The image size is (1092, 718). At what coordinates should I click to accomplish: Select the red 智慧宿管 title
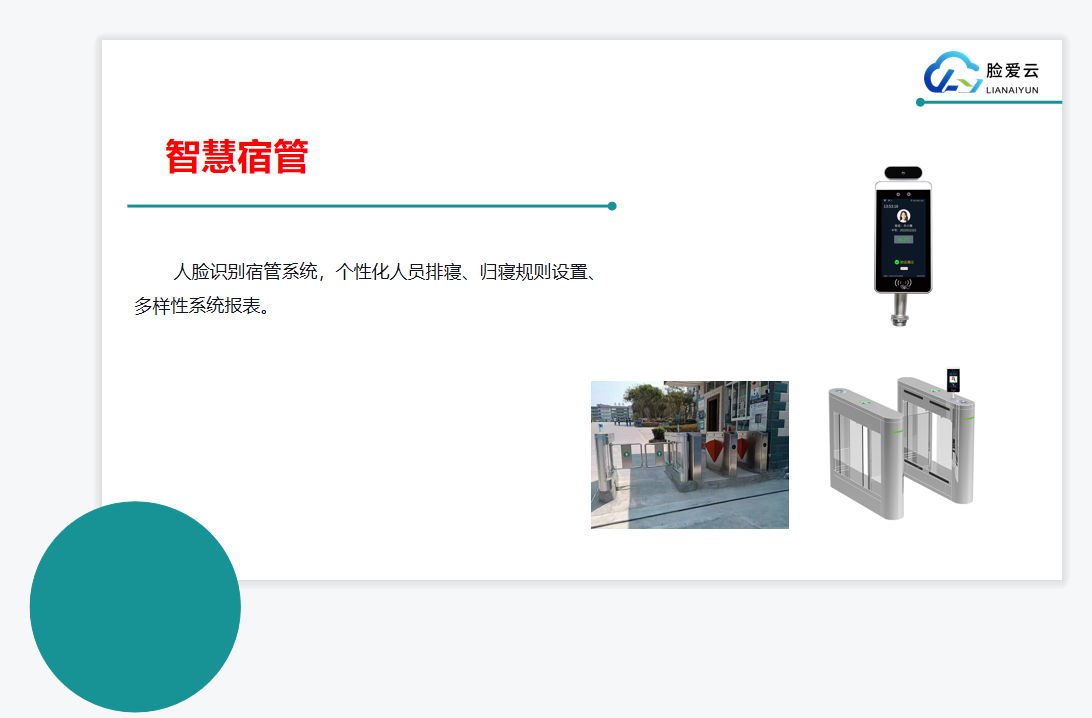tap(237, 157)
